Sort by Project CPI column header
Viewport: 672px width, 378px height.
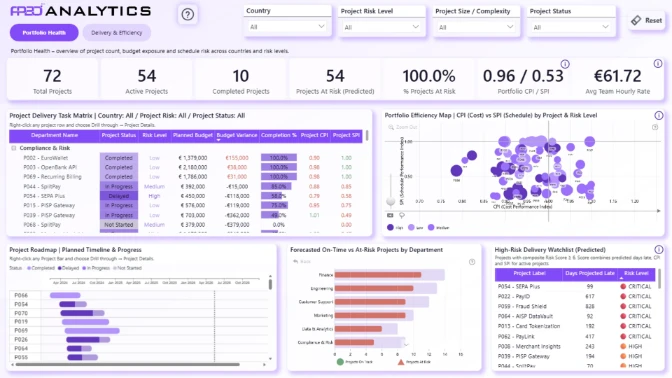[x=314, y=135]
